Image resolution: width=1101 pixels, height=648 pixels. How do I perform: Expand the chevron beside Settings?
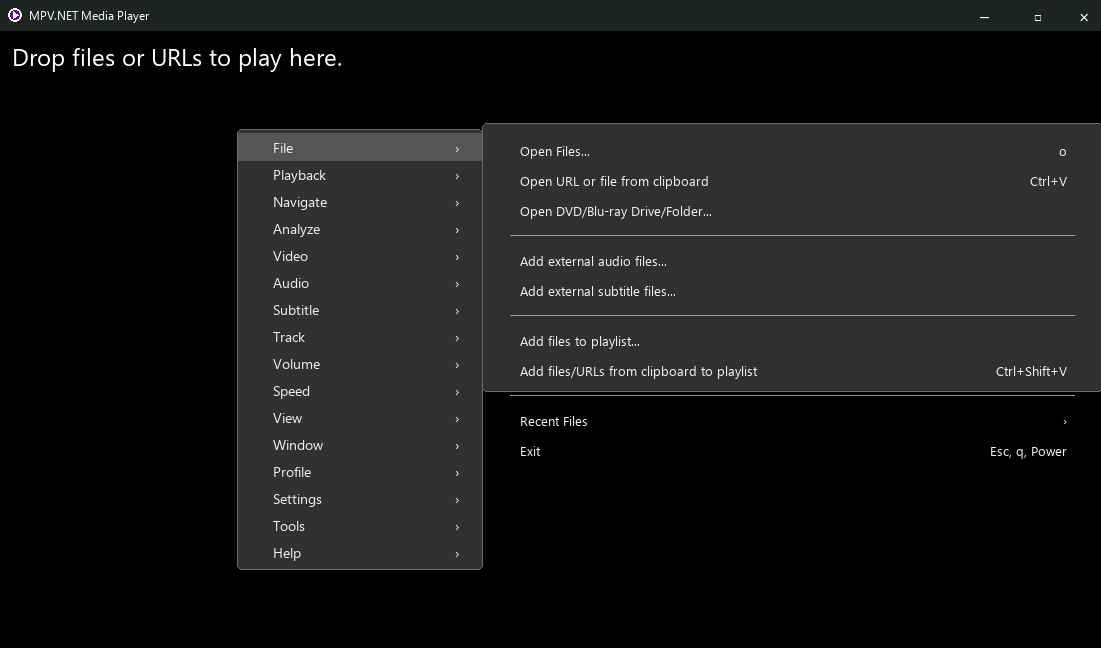(457, 501)
